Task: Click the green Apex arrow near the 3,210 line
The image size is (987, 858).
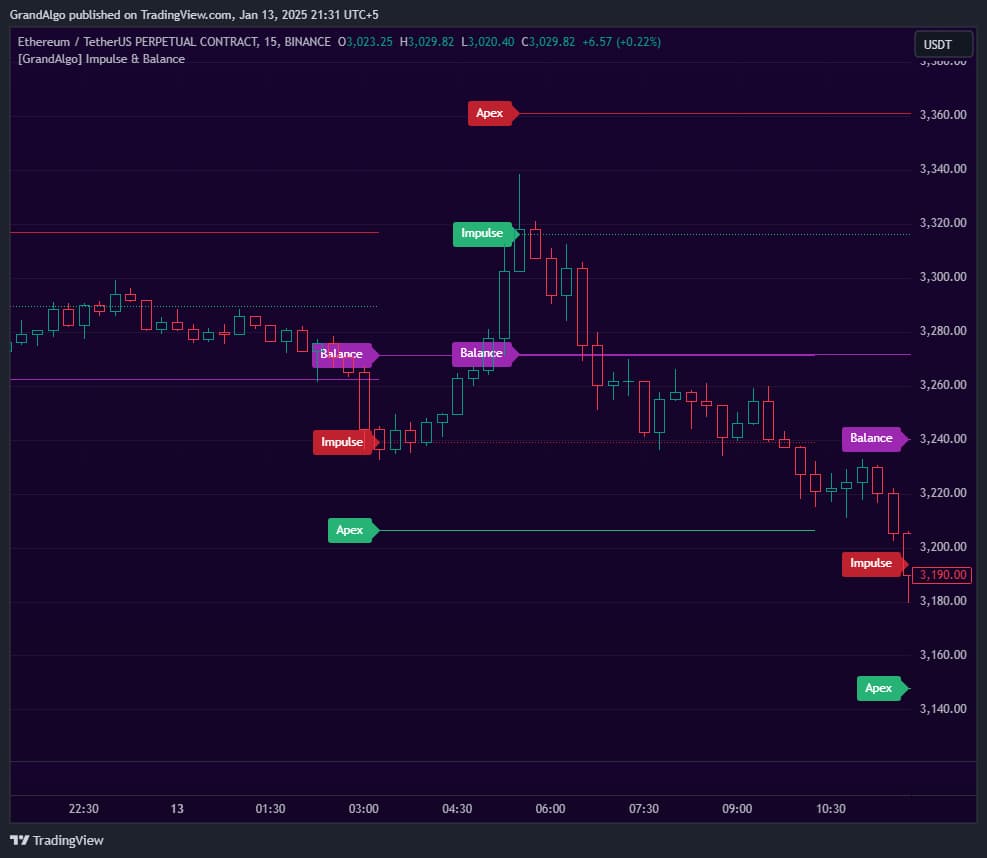Action: [351, 530]
